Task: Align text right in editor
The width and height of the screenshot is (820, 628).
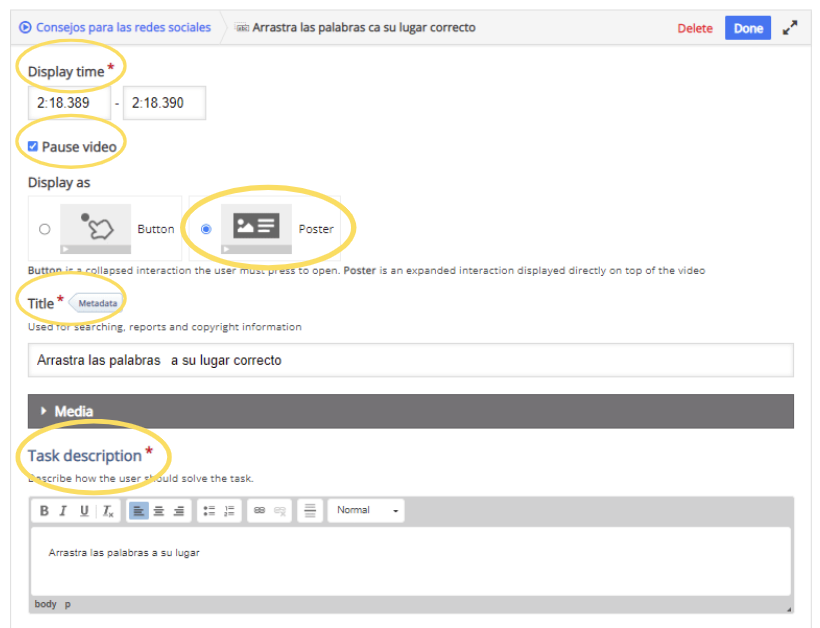Action: (179, 511)
